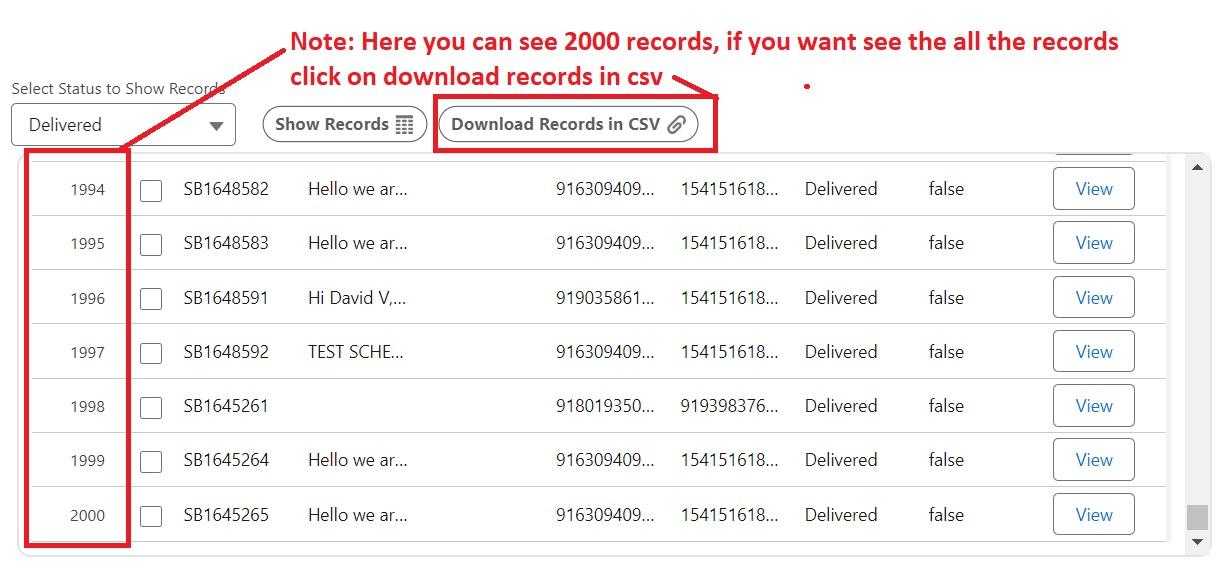Tick the checkbox for record SB1648582
Image resolution: width=1229 pixels, height=575 pixels.
[x=151, y=190]
